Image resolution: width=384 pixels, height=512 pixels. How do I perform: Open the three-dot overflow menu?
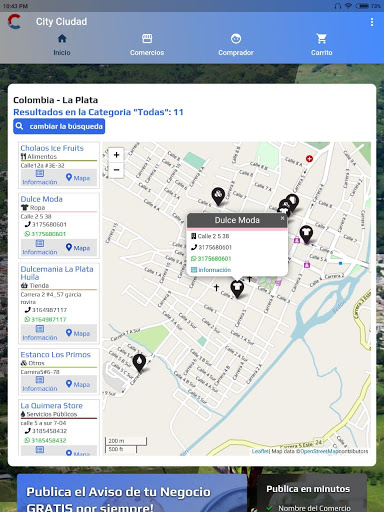pyautogui.click(x=372, y=22)
